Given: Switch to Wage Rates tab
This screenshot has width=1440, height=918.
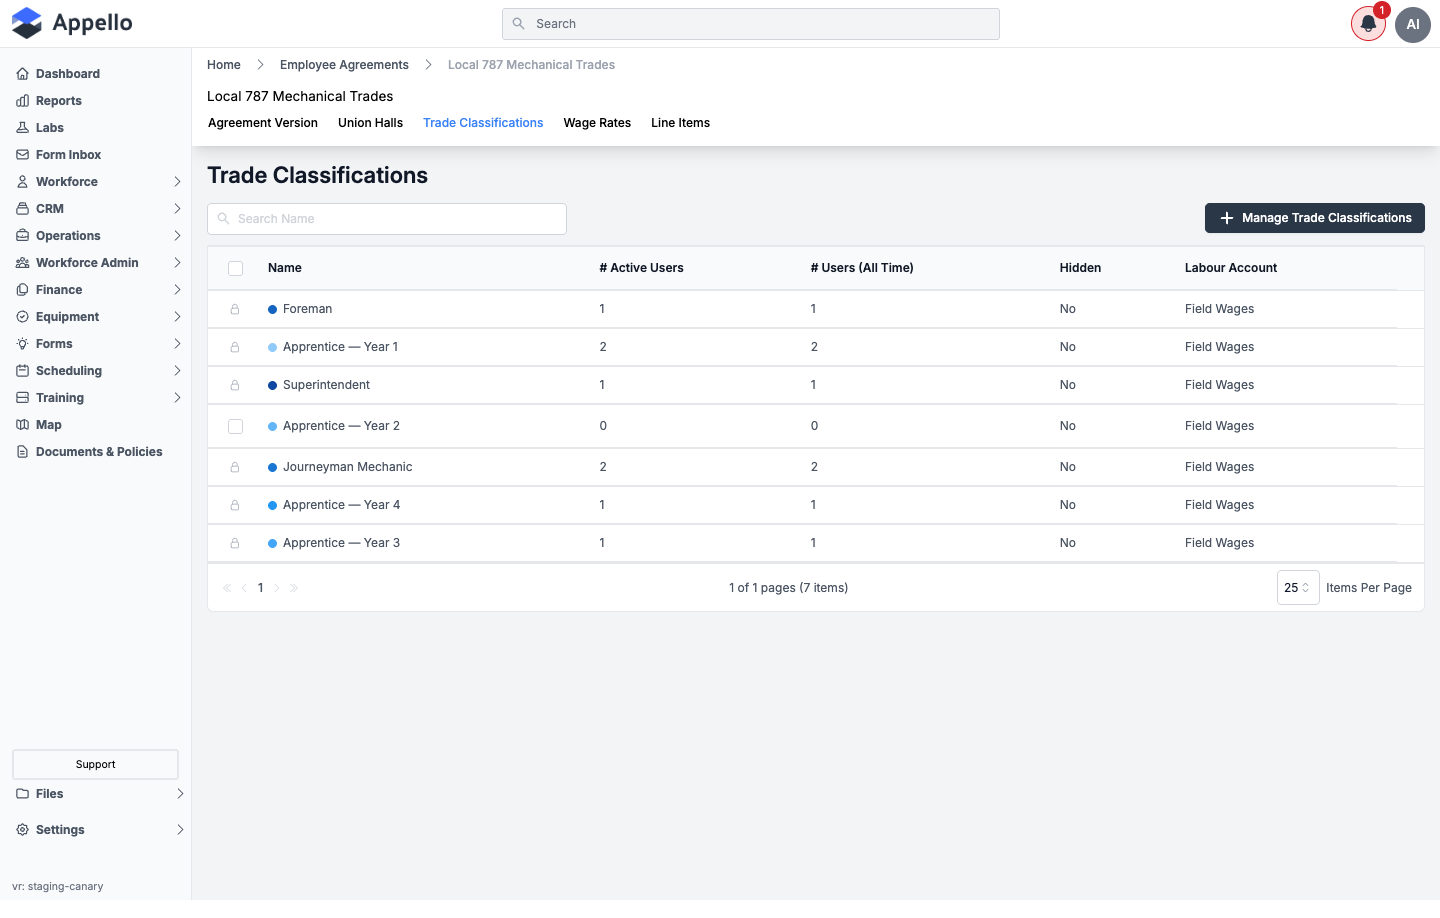Looking at the screenshot, I should click(x=597, y=123).
